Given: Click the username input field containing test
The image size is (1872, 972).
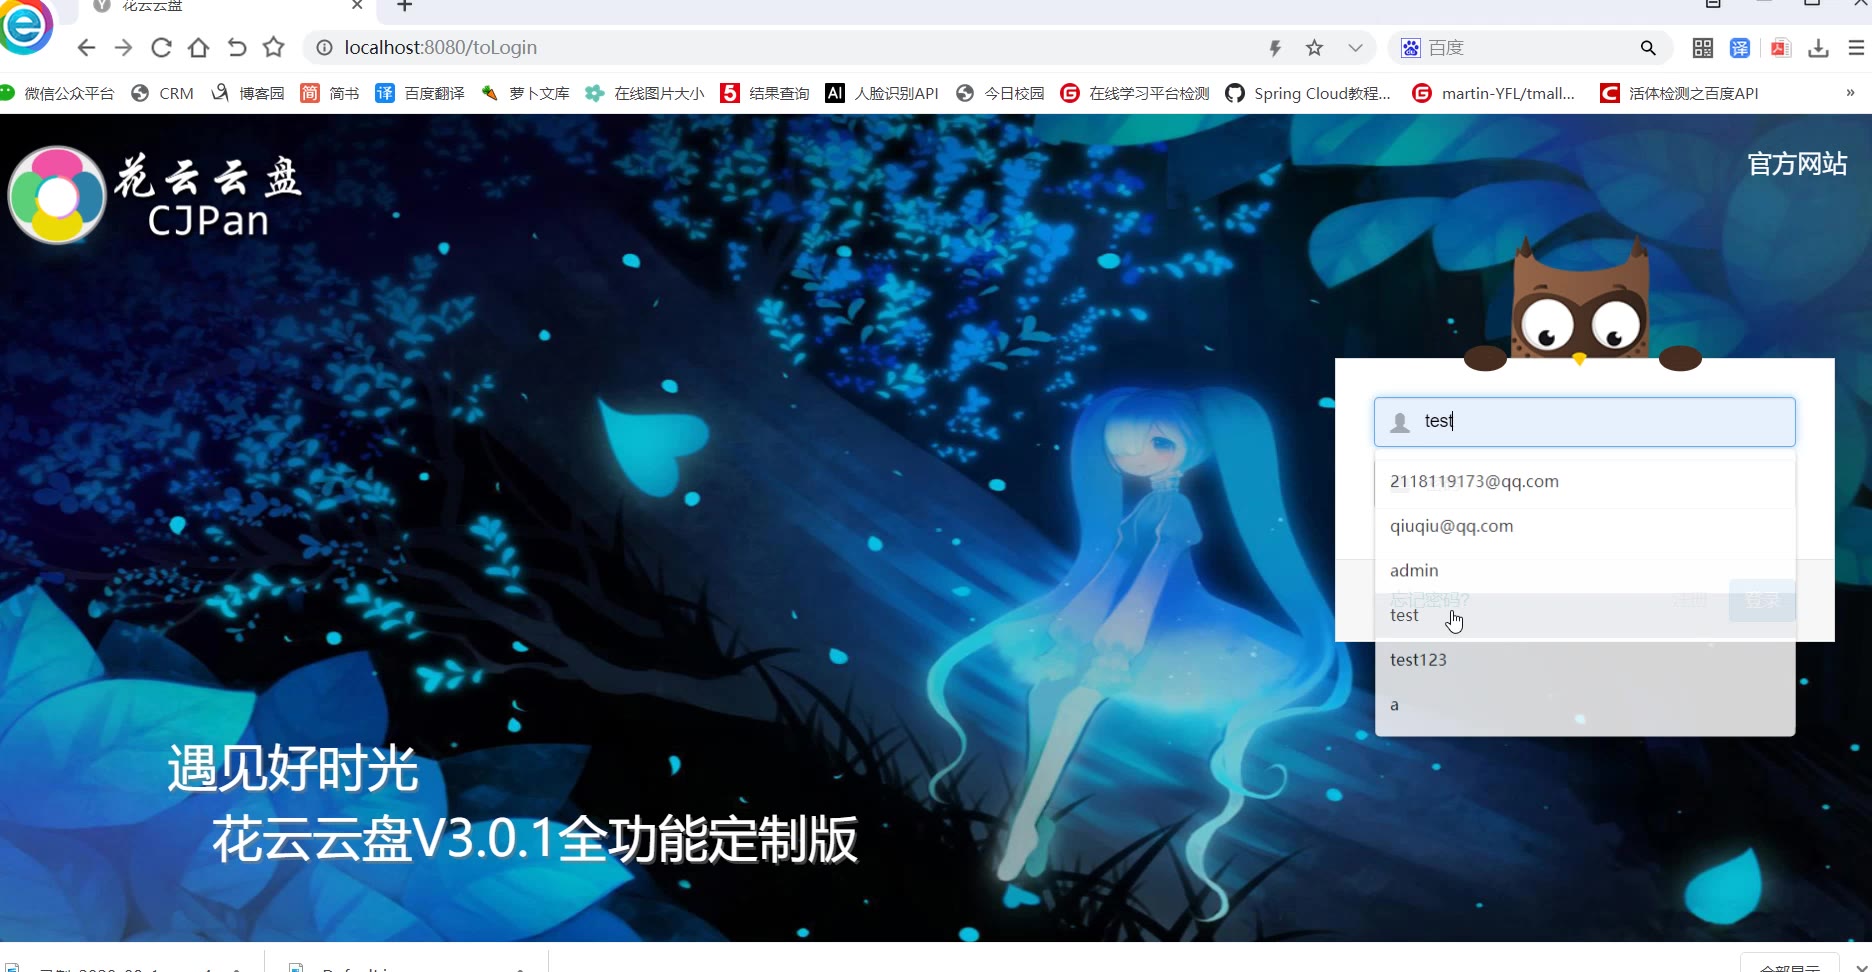Looking at the screenshot, I should (x=1585, y=422).
